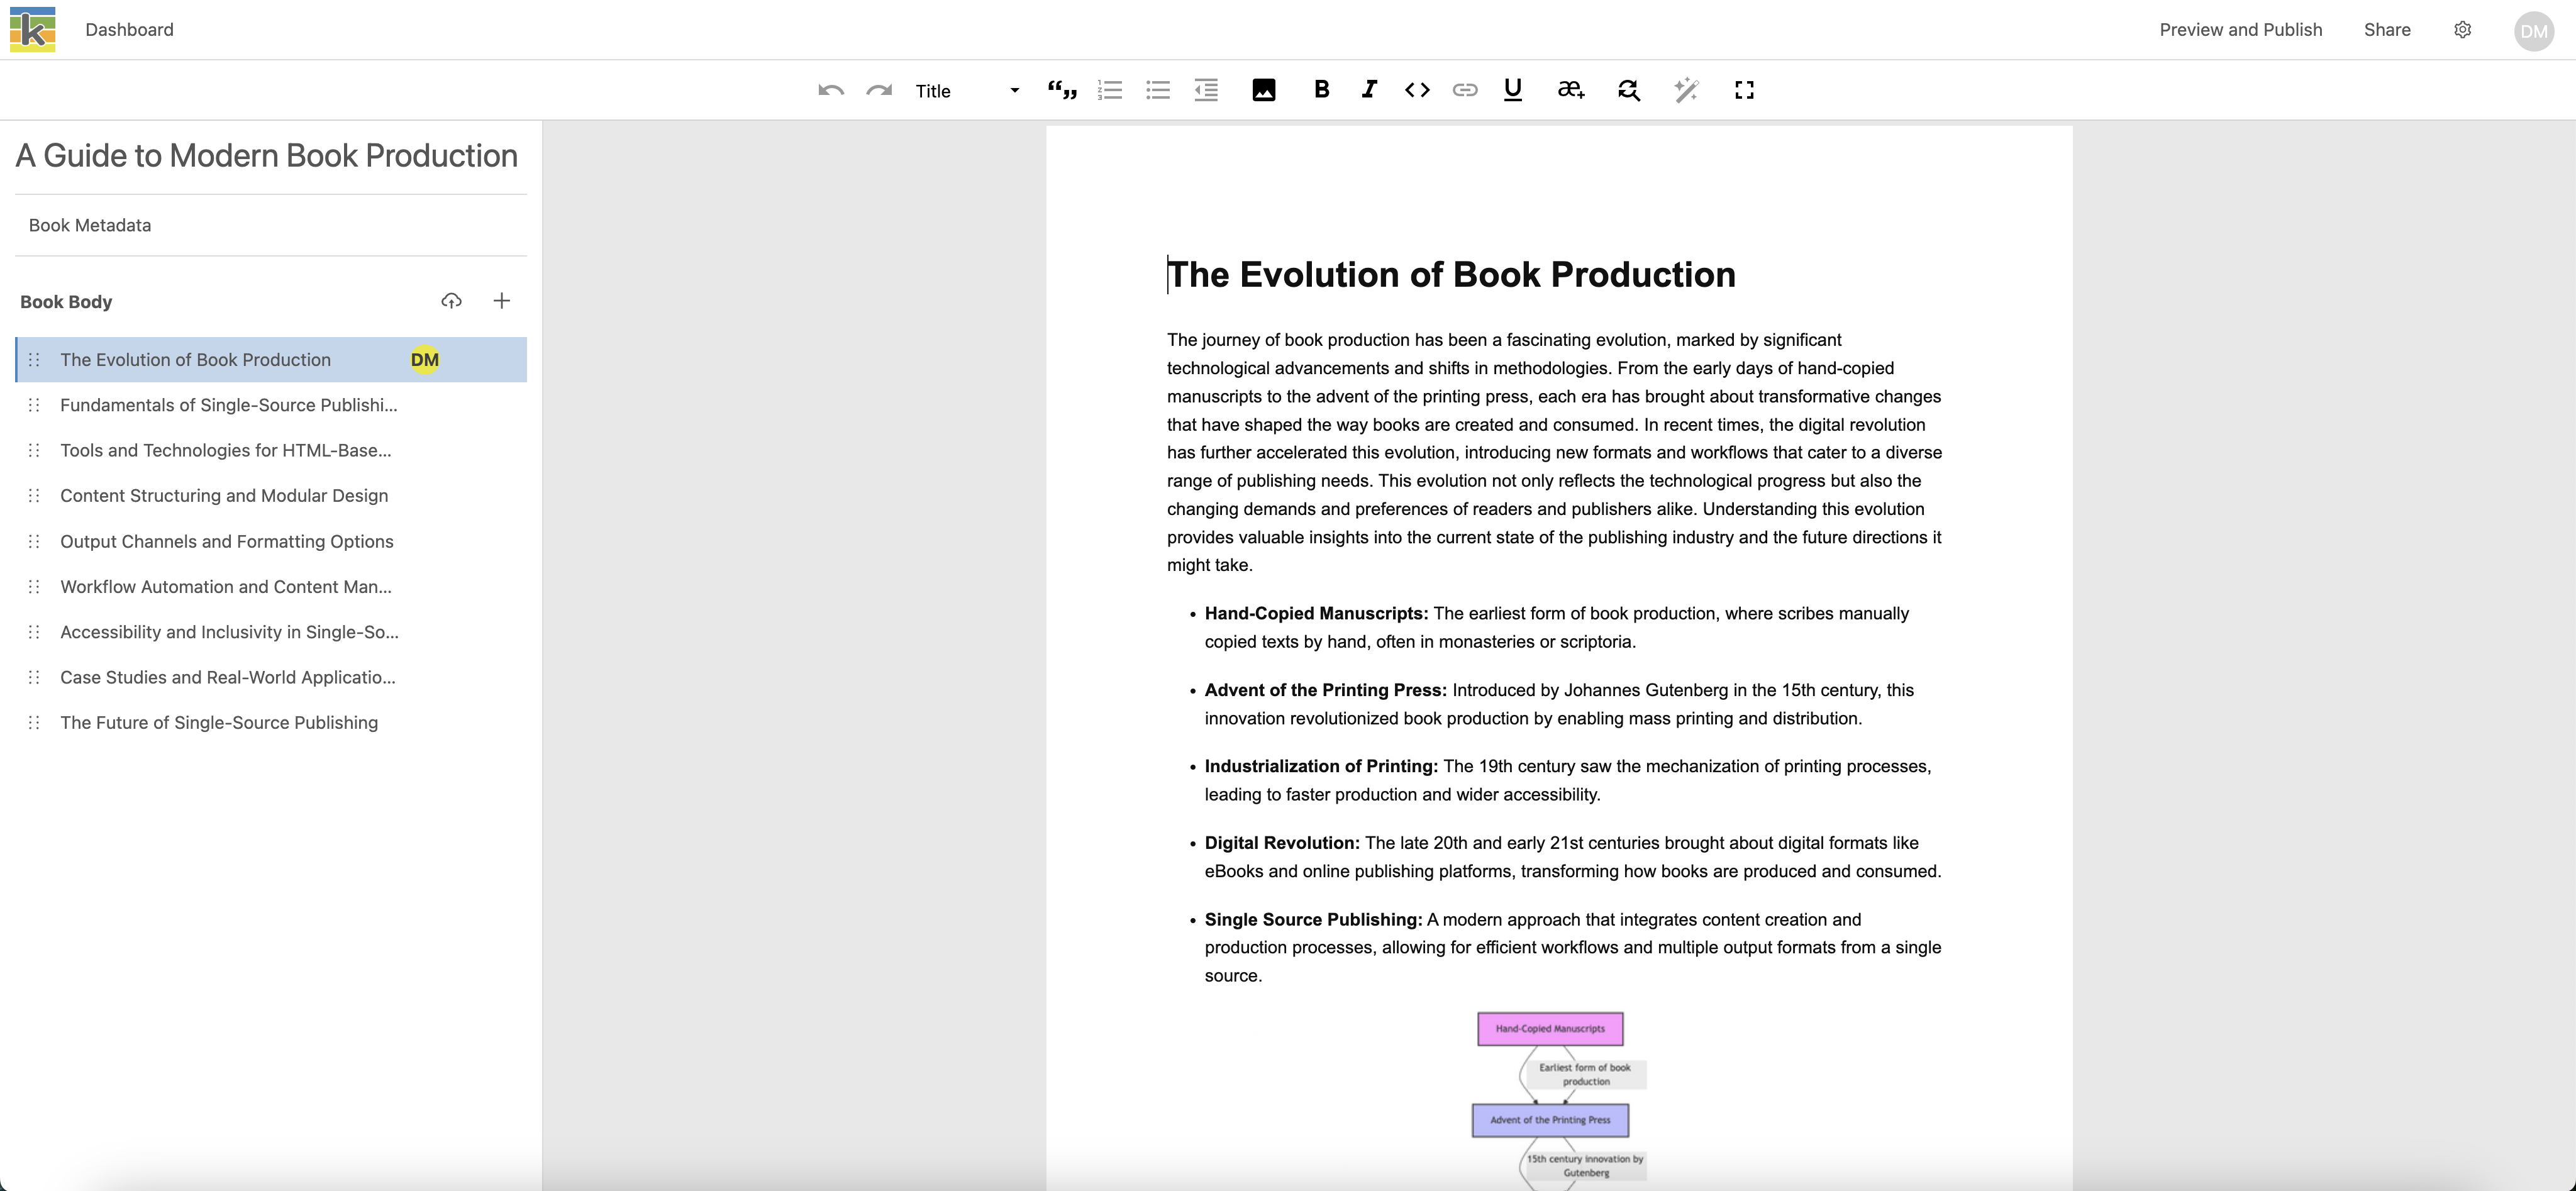Viewport: 2576px width, 1191px height.
Task: Click the add chapter plus button
Action: (x=502, y=301)
